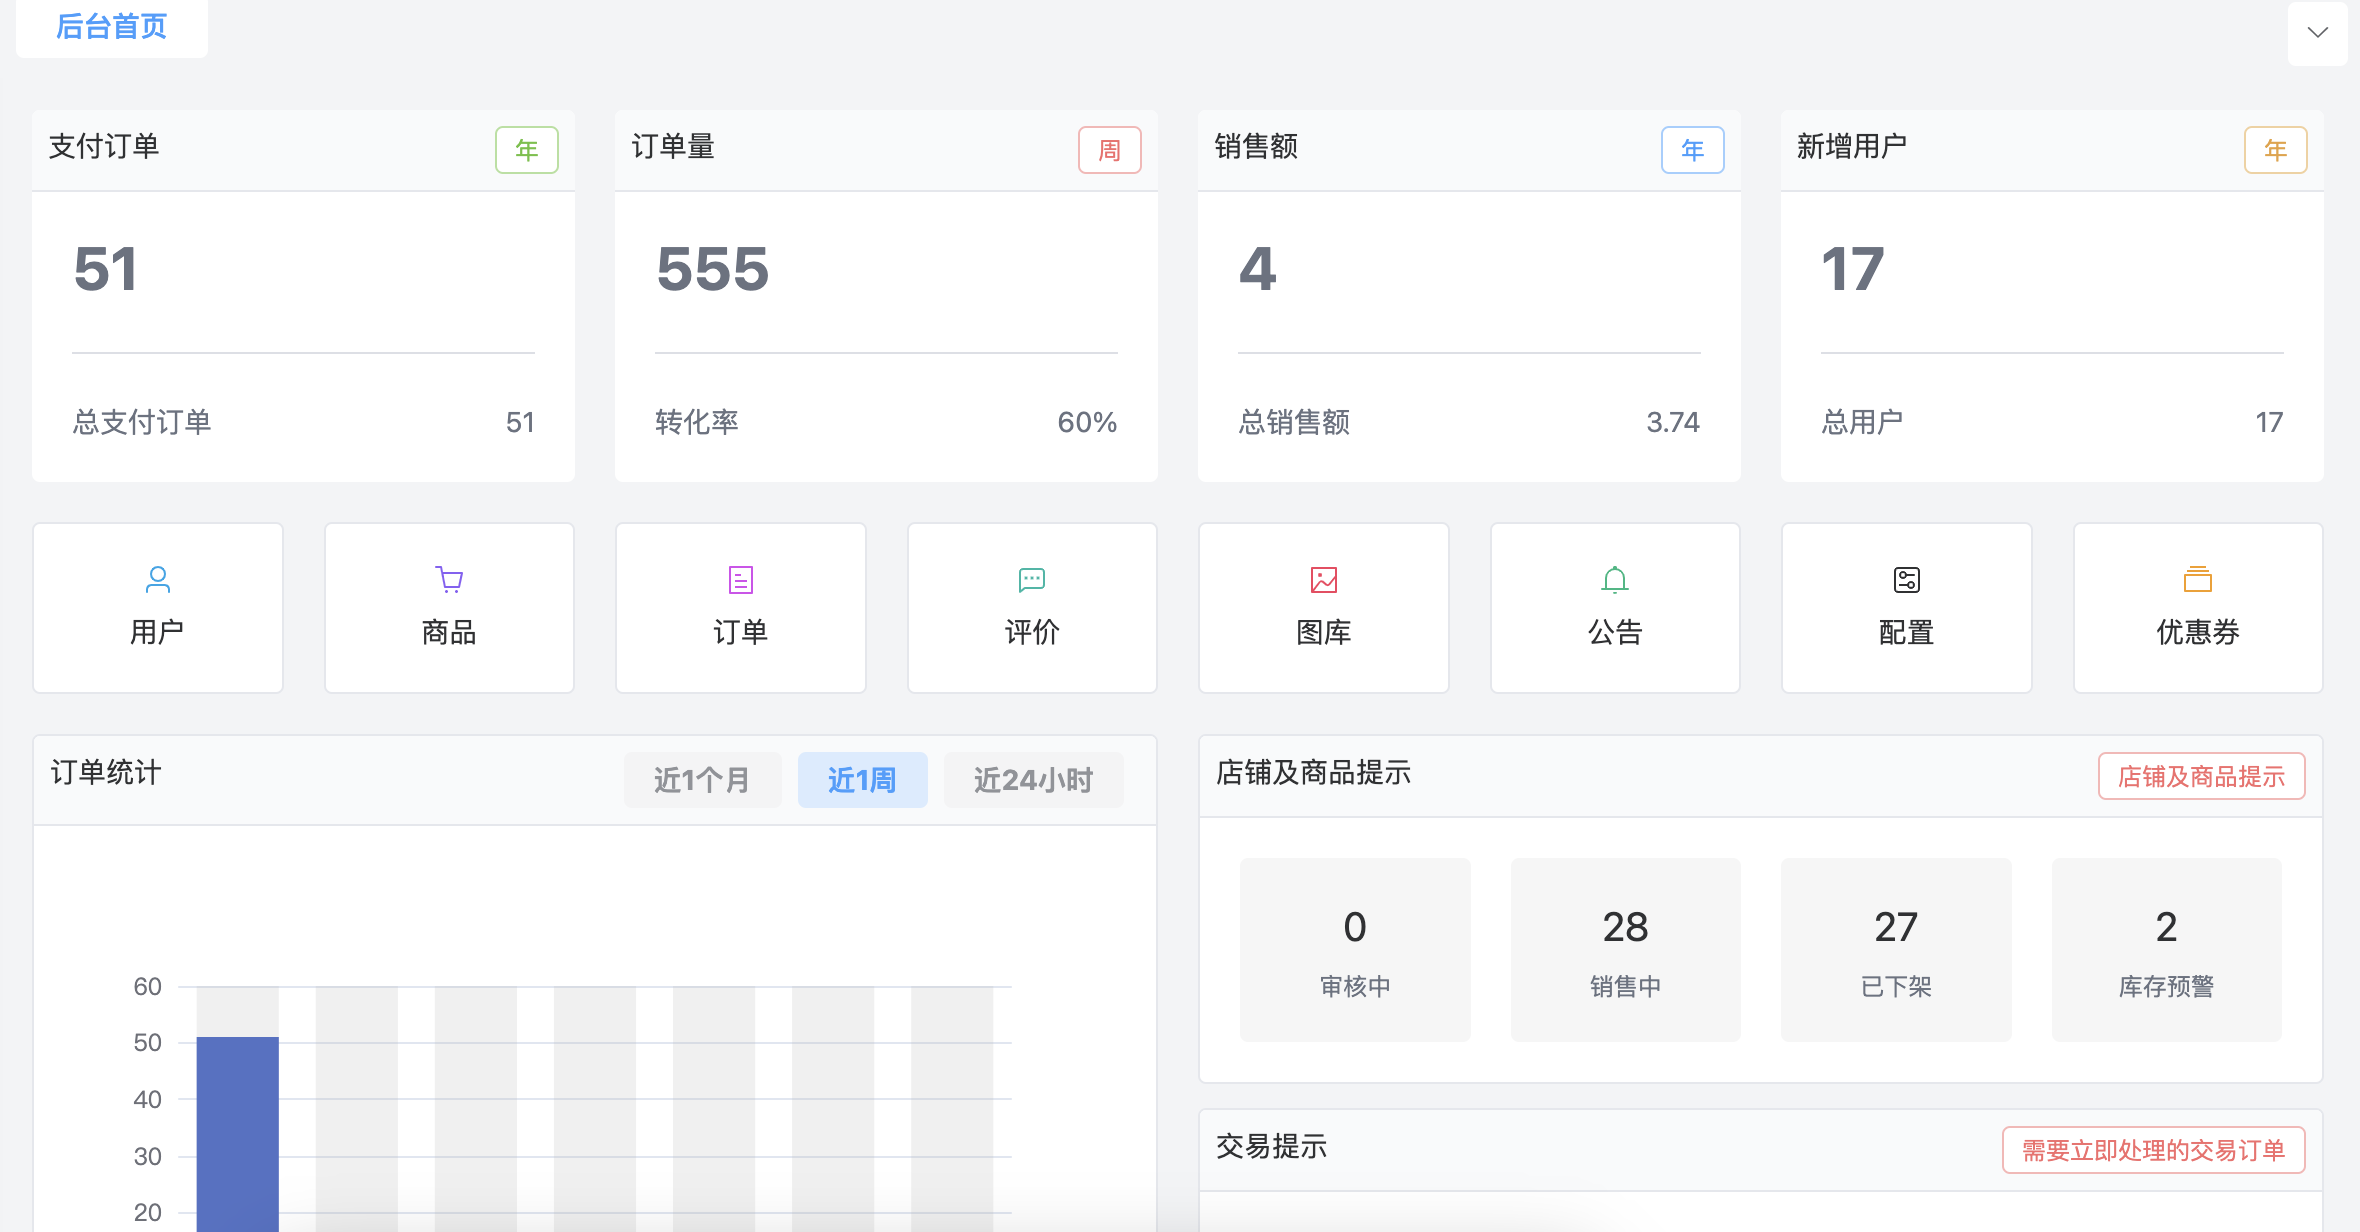The width and height of the screenshot is (2360, 1232).
Task: Click the 年 tag on 销售额 card
Action: click(1693, 150)
